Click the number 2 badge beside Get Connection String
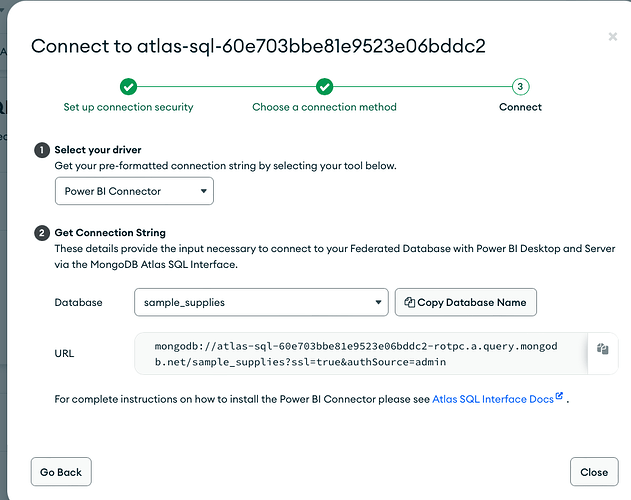 (42, 233)
